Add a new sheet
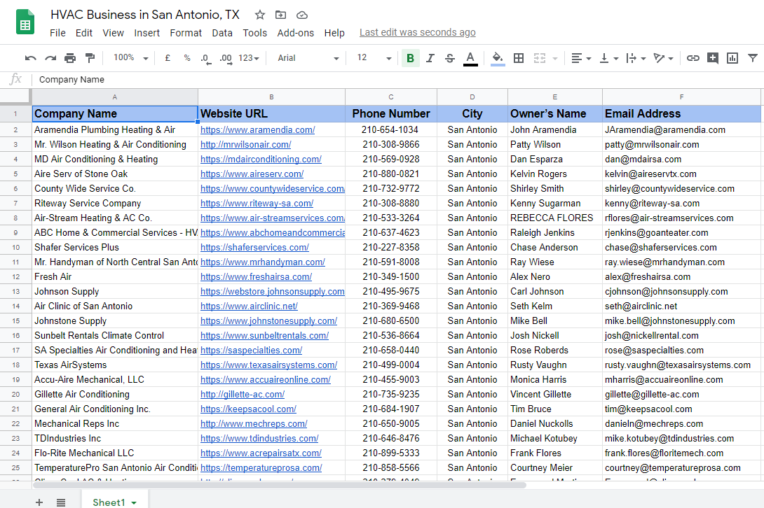Screen dimensions: 764x508 click(39, 502)
